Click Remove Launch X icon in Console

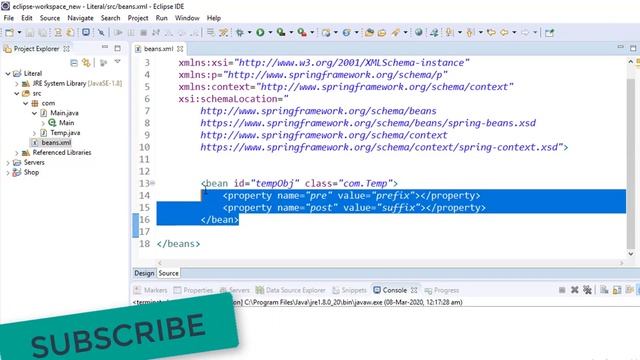pyautogui.click(x=575, y=290)
